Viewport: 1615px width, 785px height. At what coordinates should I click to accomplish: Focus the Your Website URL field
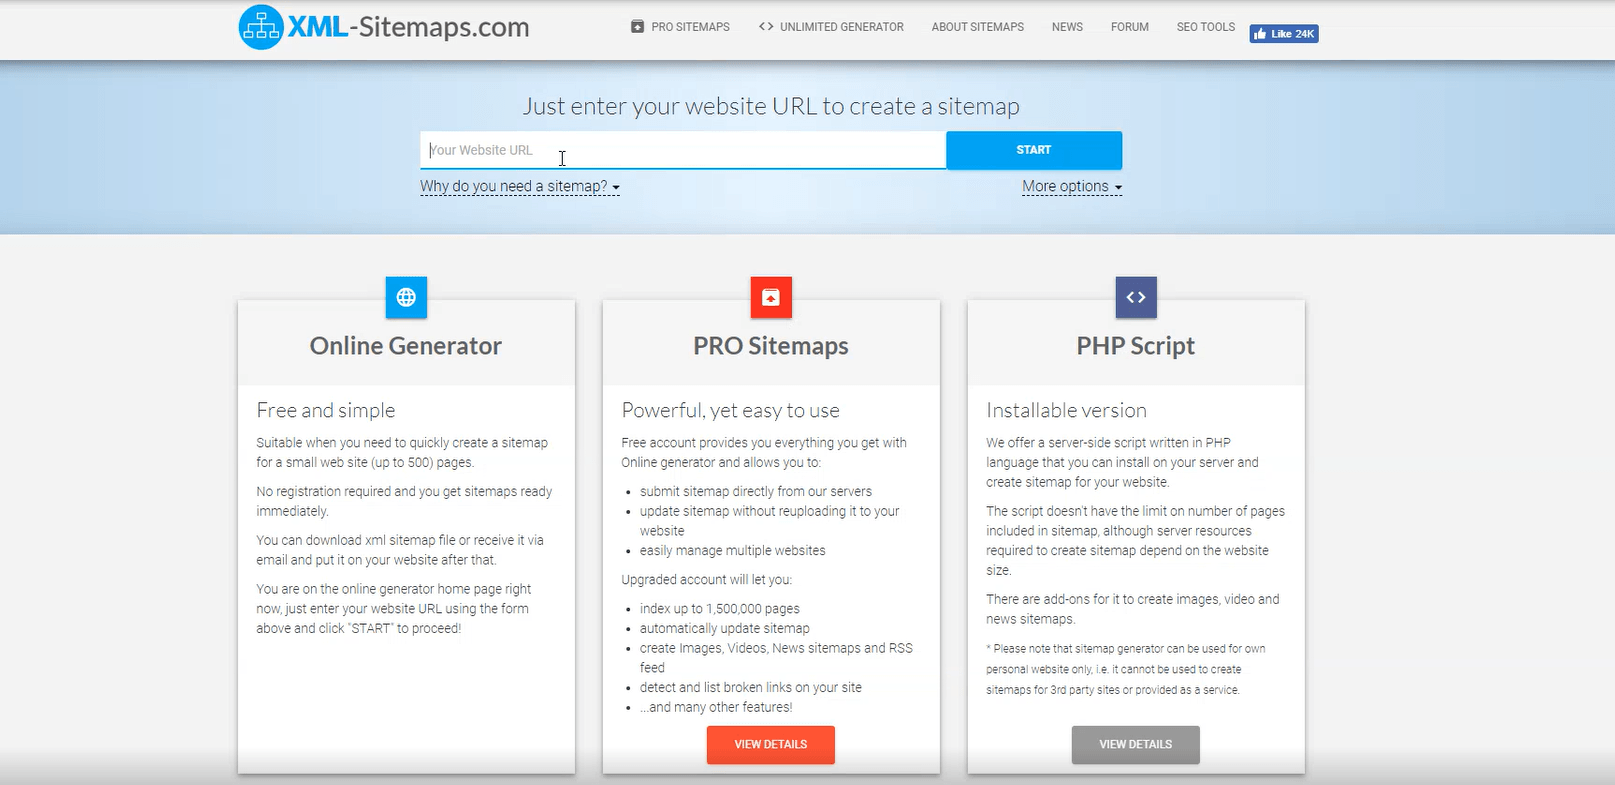tap(683, 150)
